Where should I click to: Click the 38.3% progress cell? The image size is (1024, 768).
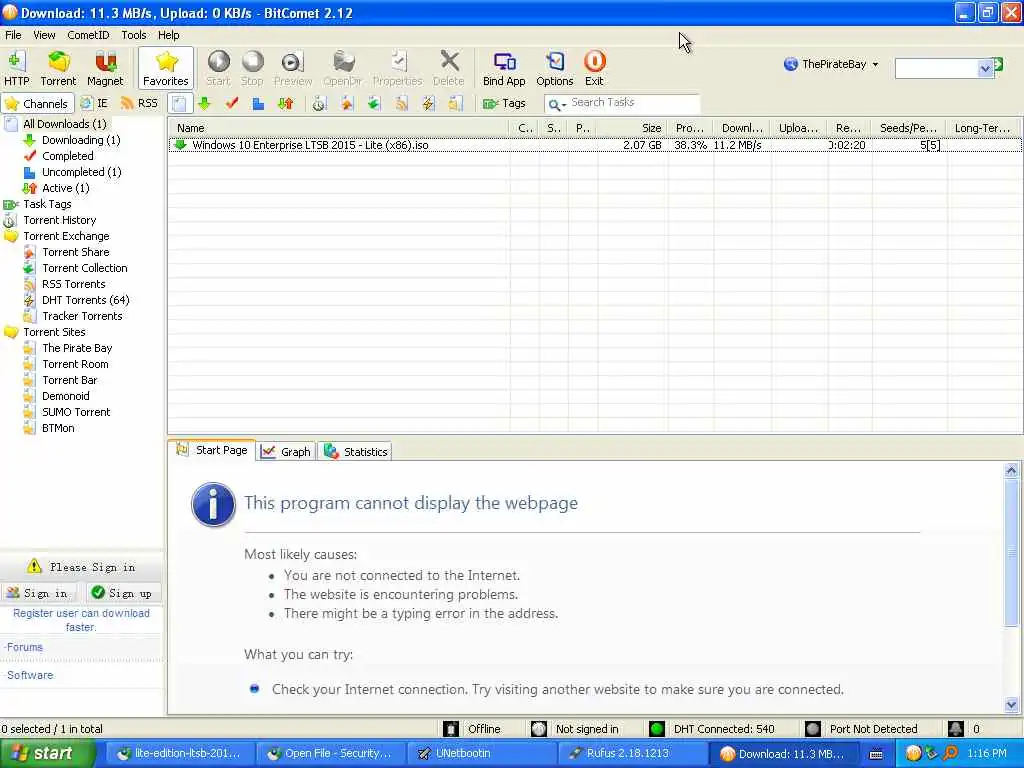690,145
